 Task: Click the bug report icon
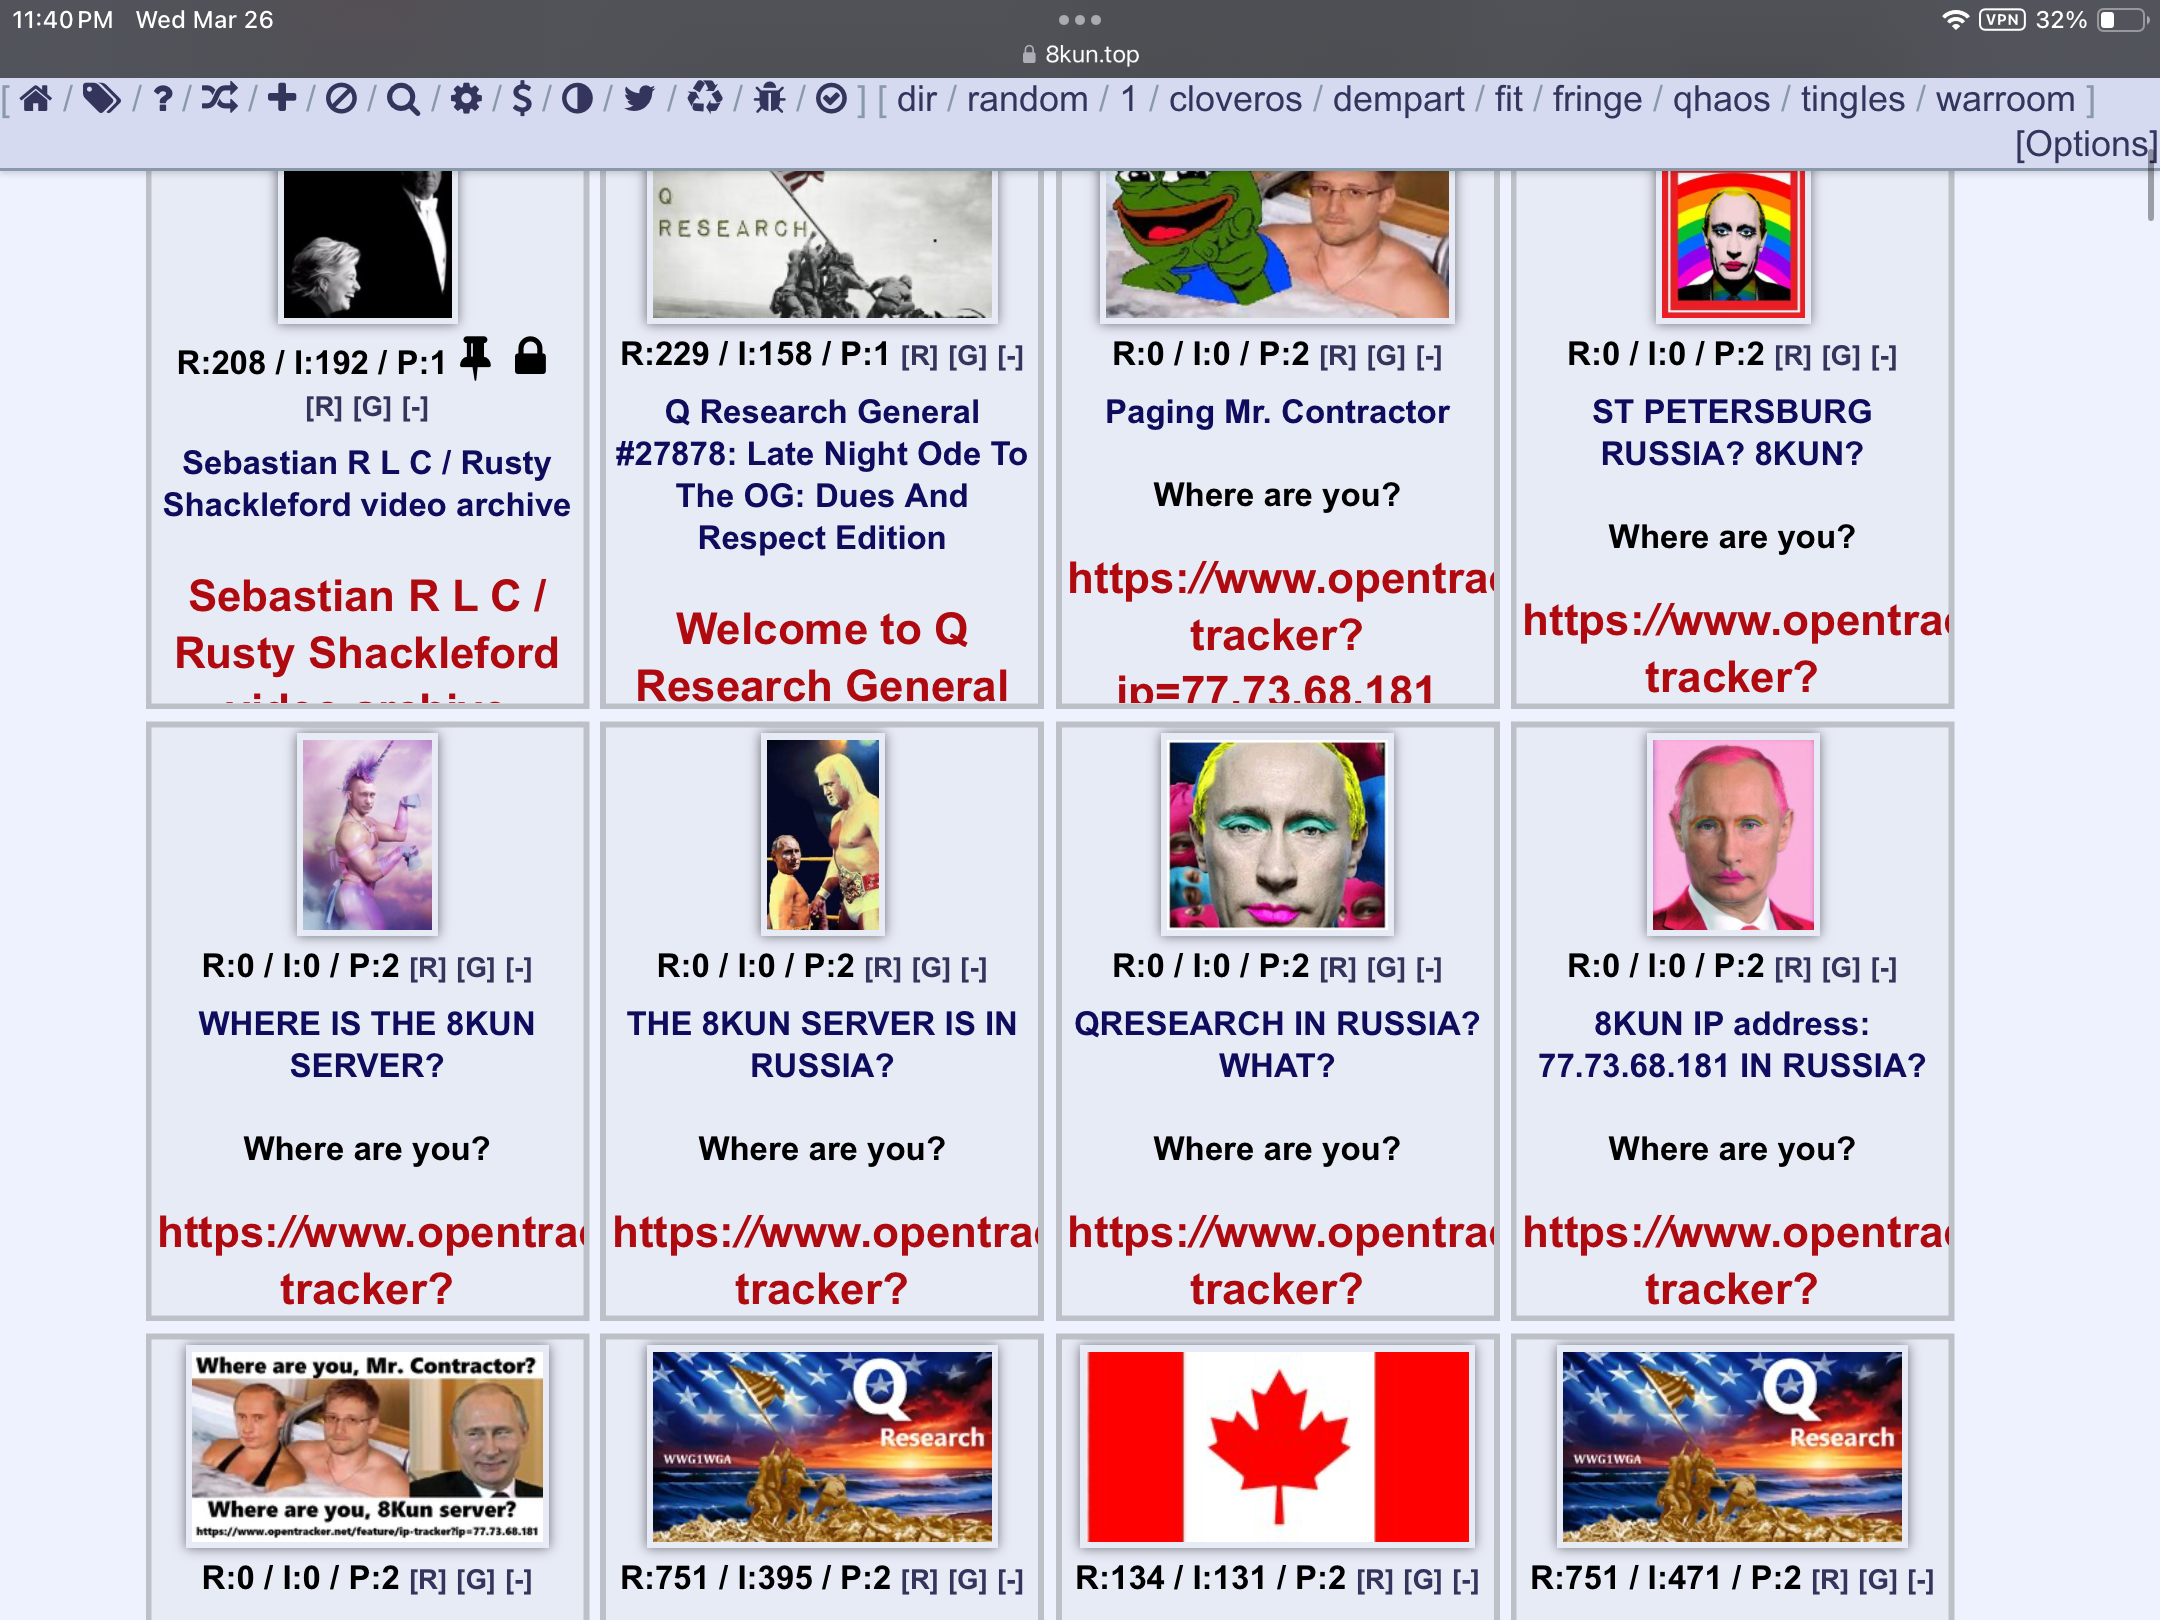coord(769,99)
